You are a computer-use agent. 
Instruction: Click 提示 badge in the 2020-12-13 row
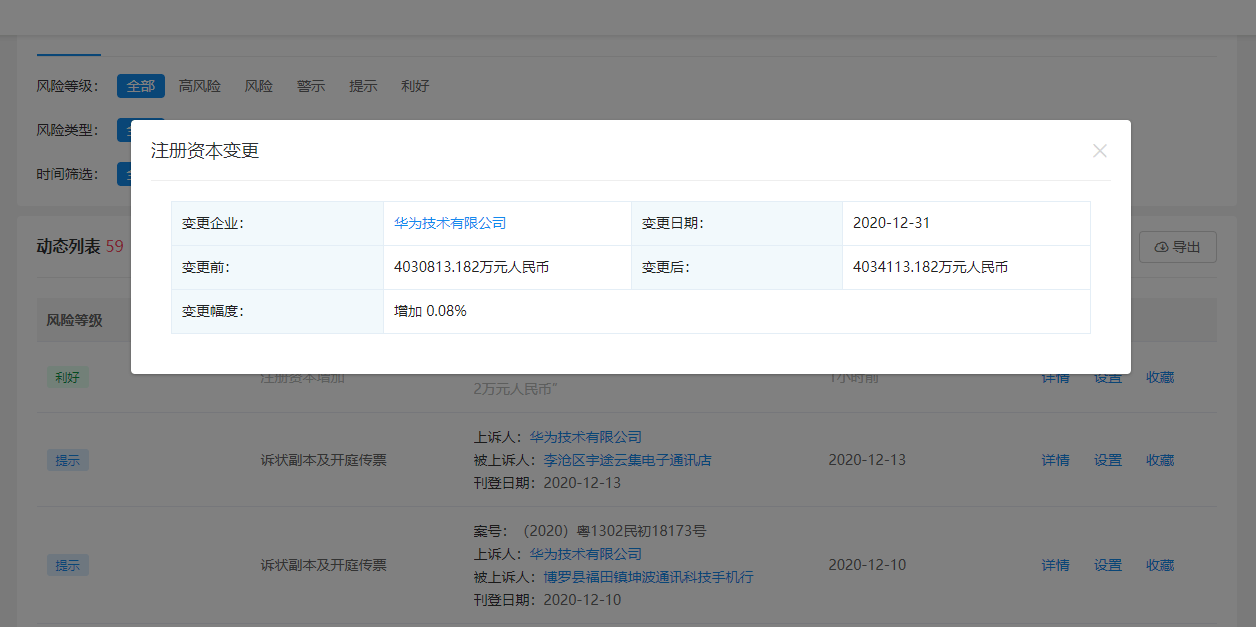[x=68, y=460]
